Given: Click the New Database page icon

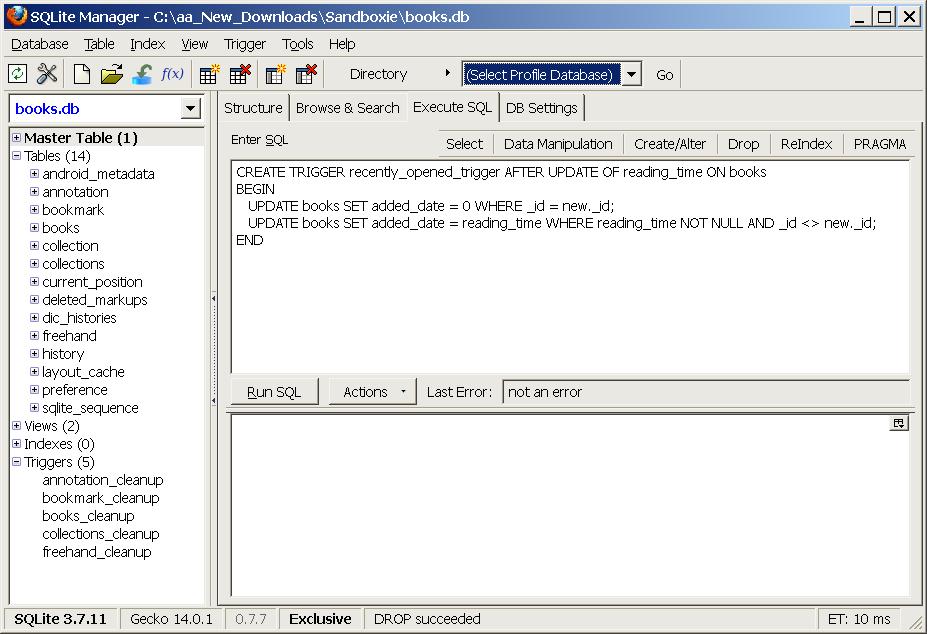Looking at the screenshot, I should point(82,74).
